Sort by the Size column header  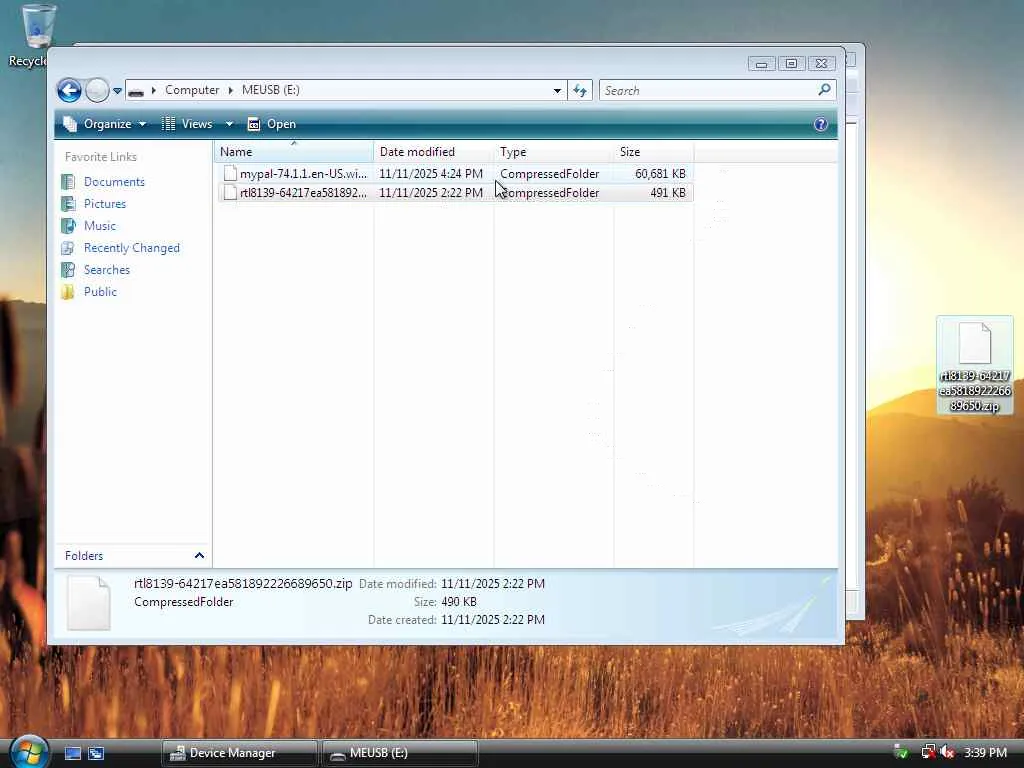[x=654, y=152]
